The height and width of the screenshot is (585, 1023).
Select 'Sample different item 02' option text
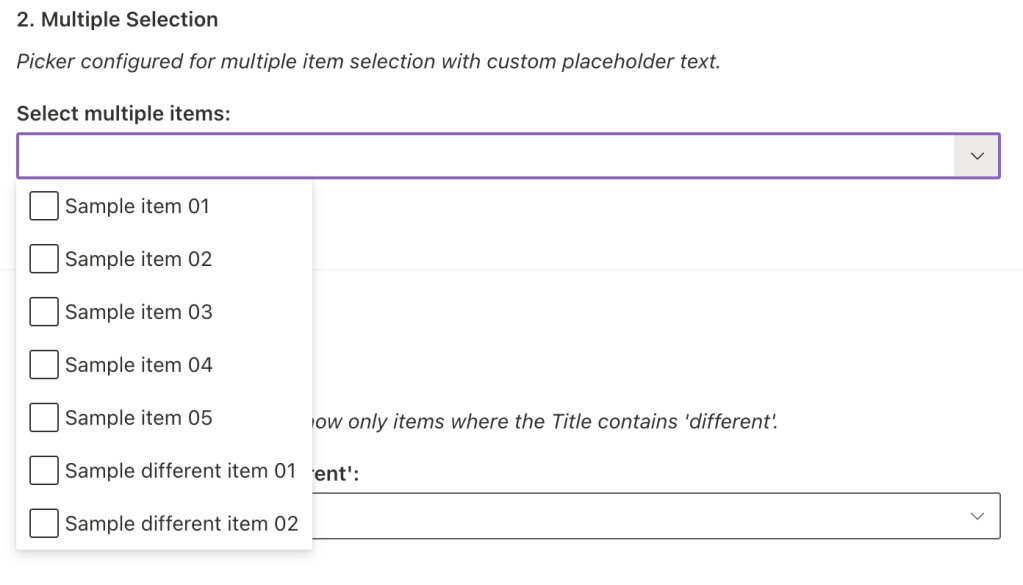tap(181, 523)
